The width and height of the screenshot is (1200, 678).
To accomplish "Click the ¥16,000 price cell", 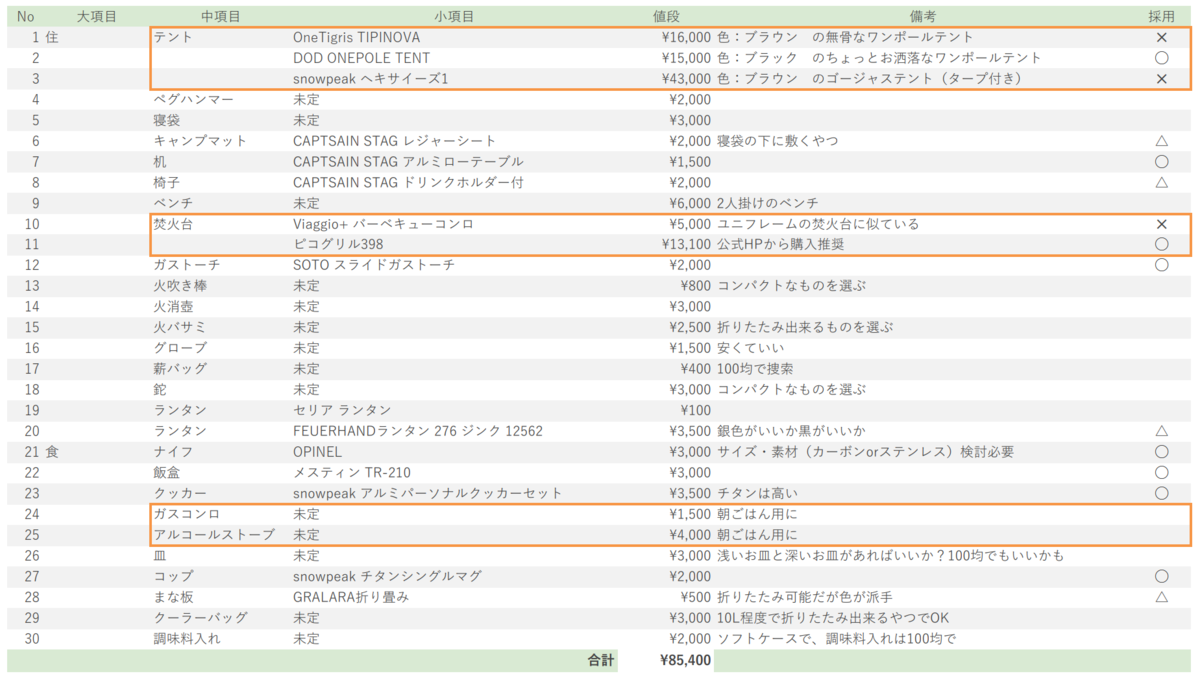I will tap(686, 37).
